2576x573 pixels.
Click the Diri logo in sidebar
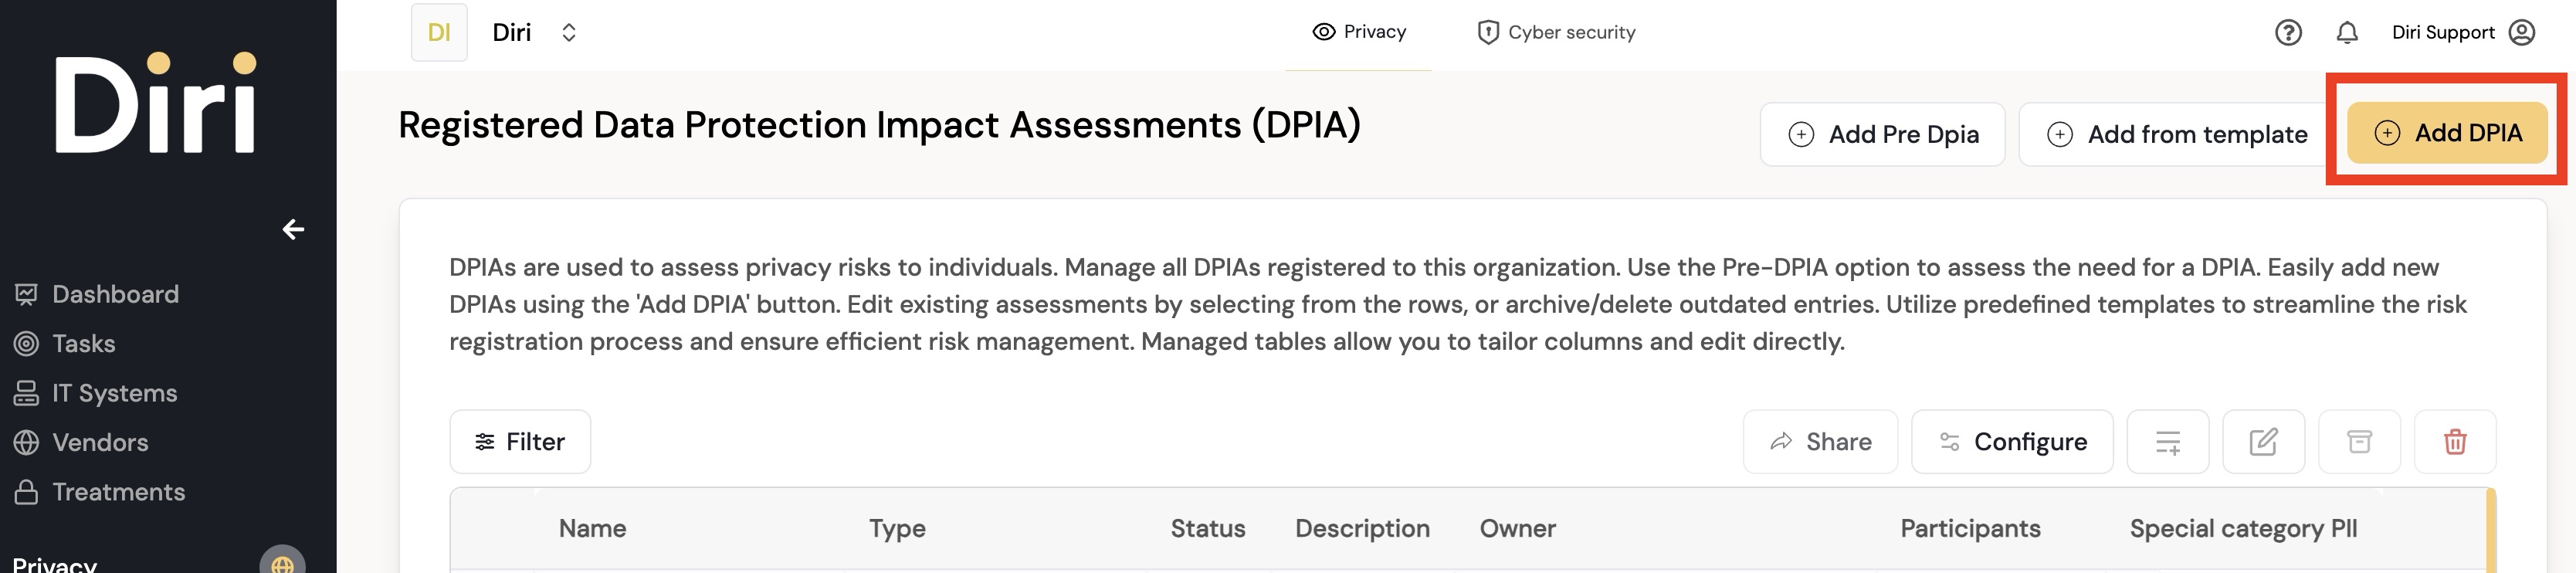point(155,103)
